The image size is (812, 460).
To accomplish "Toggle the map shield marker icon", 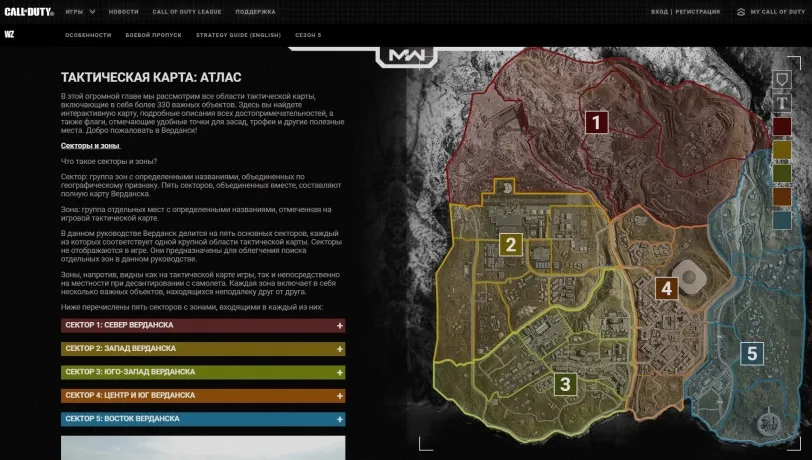I will (x=782, y=79).
